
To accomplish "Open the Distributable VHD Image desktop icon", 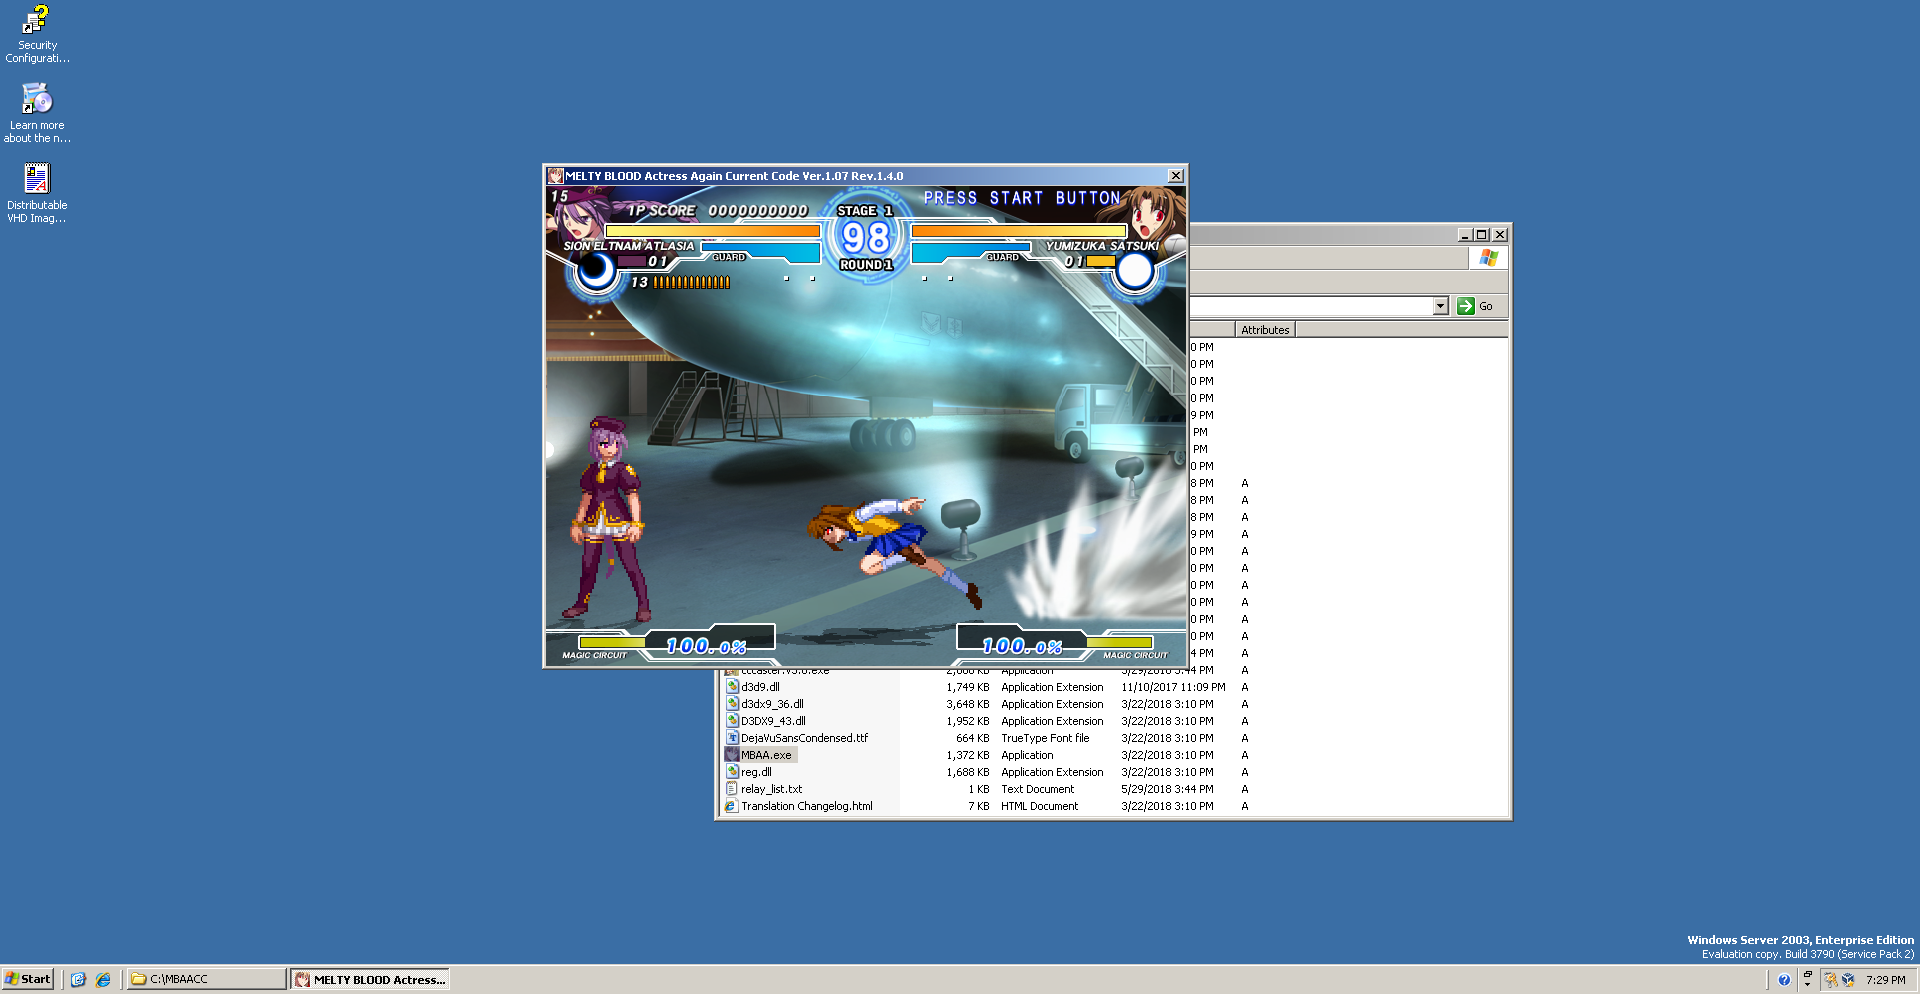I will tap(37, 180).
